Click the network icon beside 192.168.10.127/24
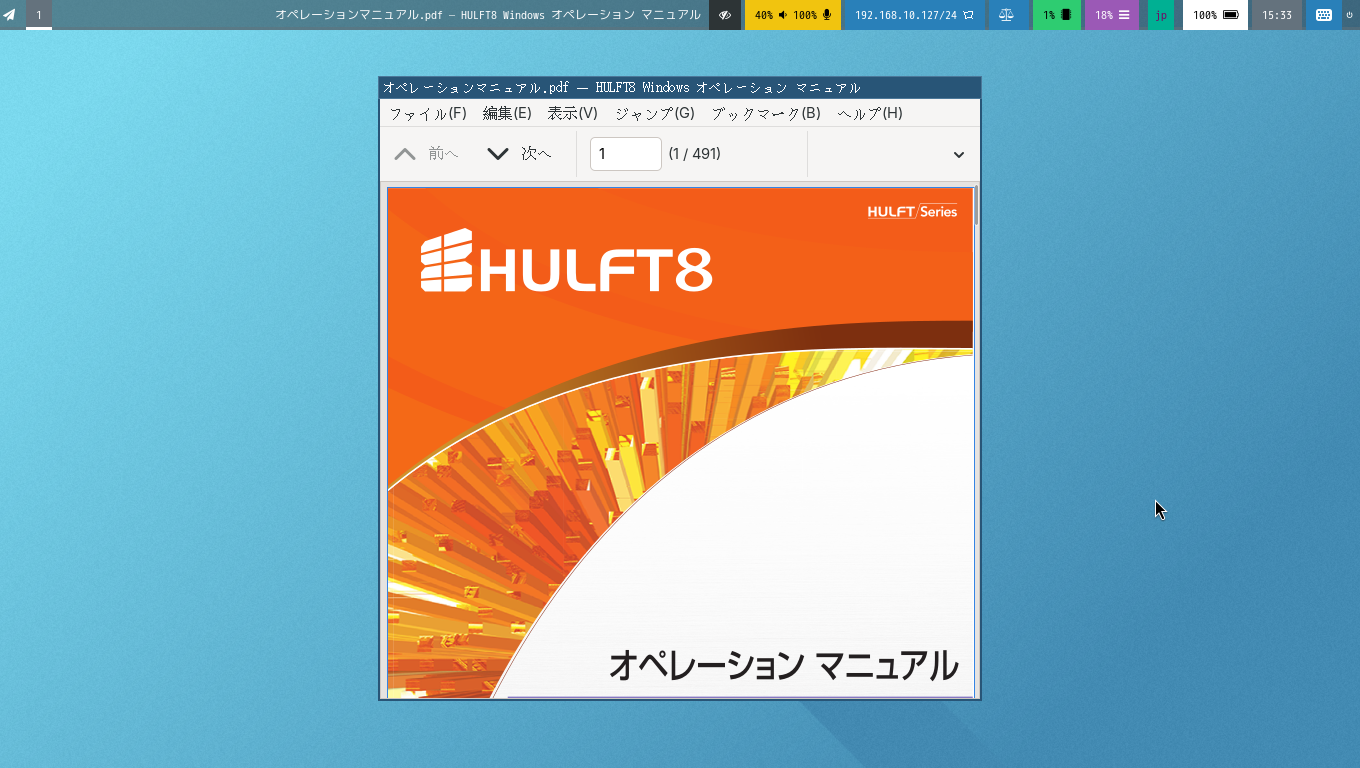The image size is (1360, 768). [968, 15]
